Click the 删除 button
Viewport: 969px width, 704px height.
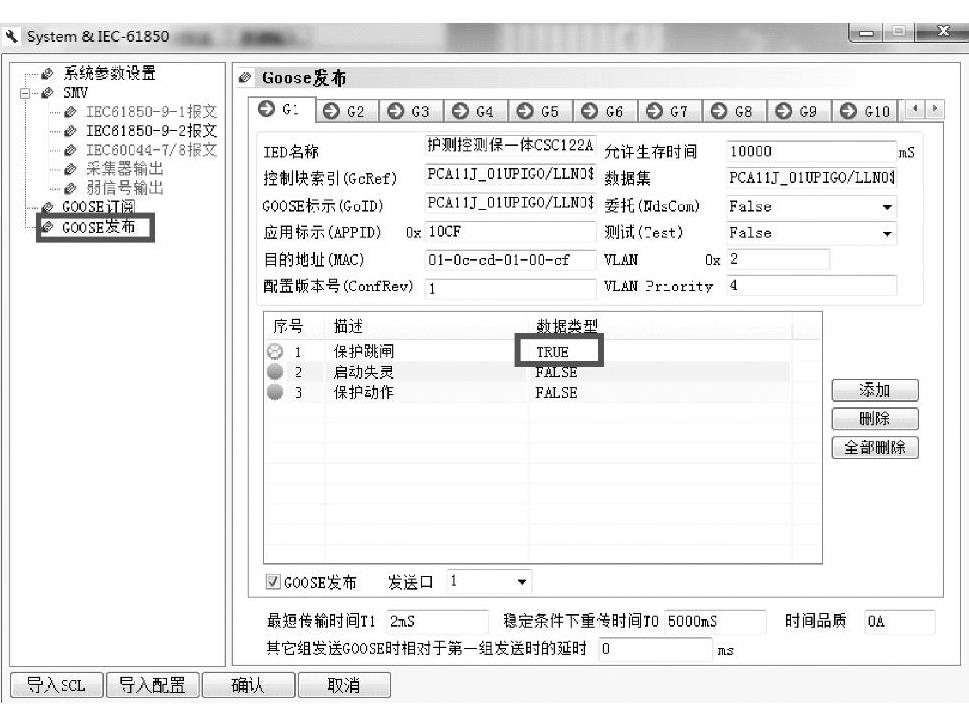pyautogui.click(x=874, y=419)
